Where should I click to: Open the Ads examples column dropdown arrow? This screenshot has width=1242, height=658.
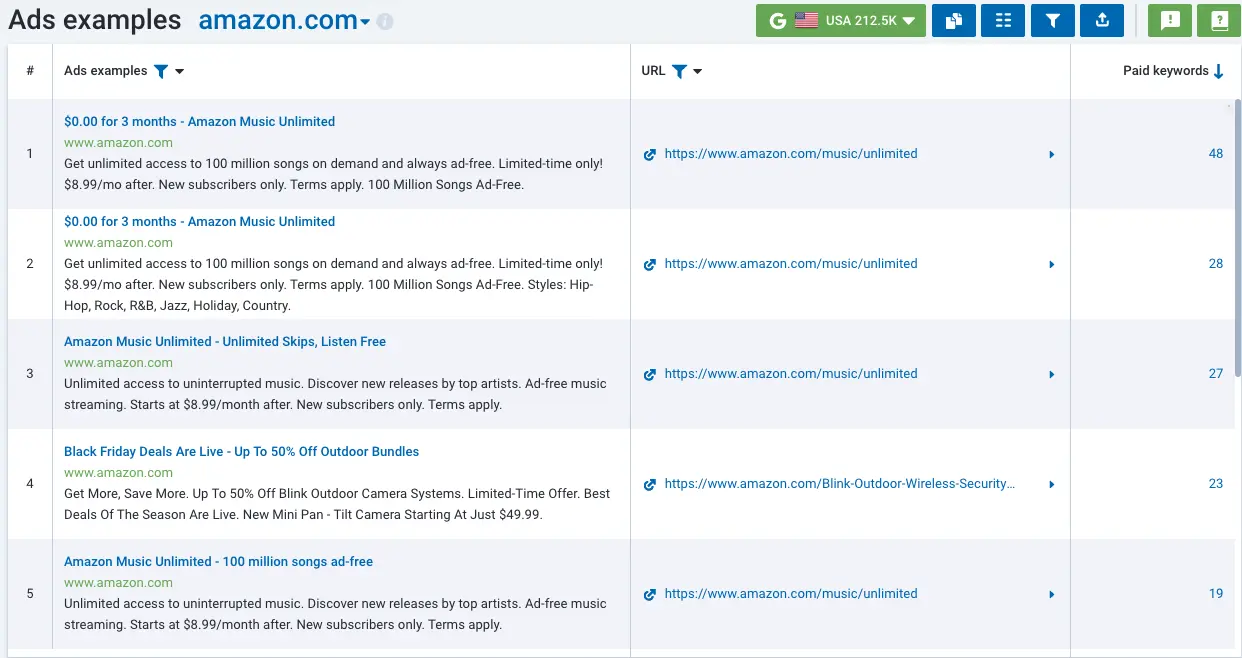click(x=178, y=71)
